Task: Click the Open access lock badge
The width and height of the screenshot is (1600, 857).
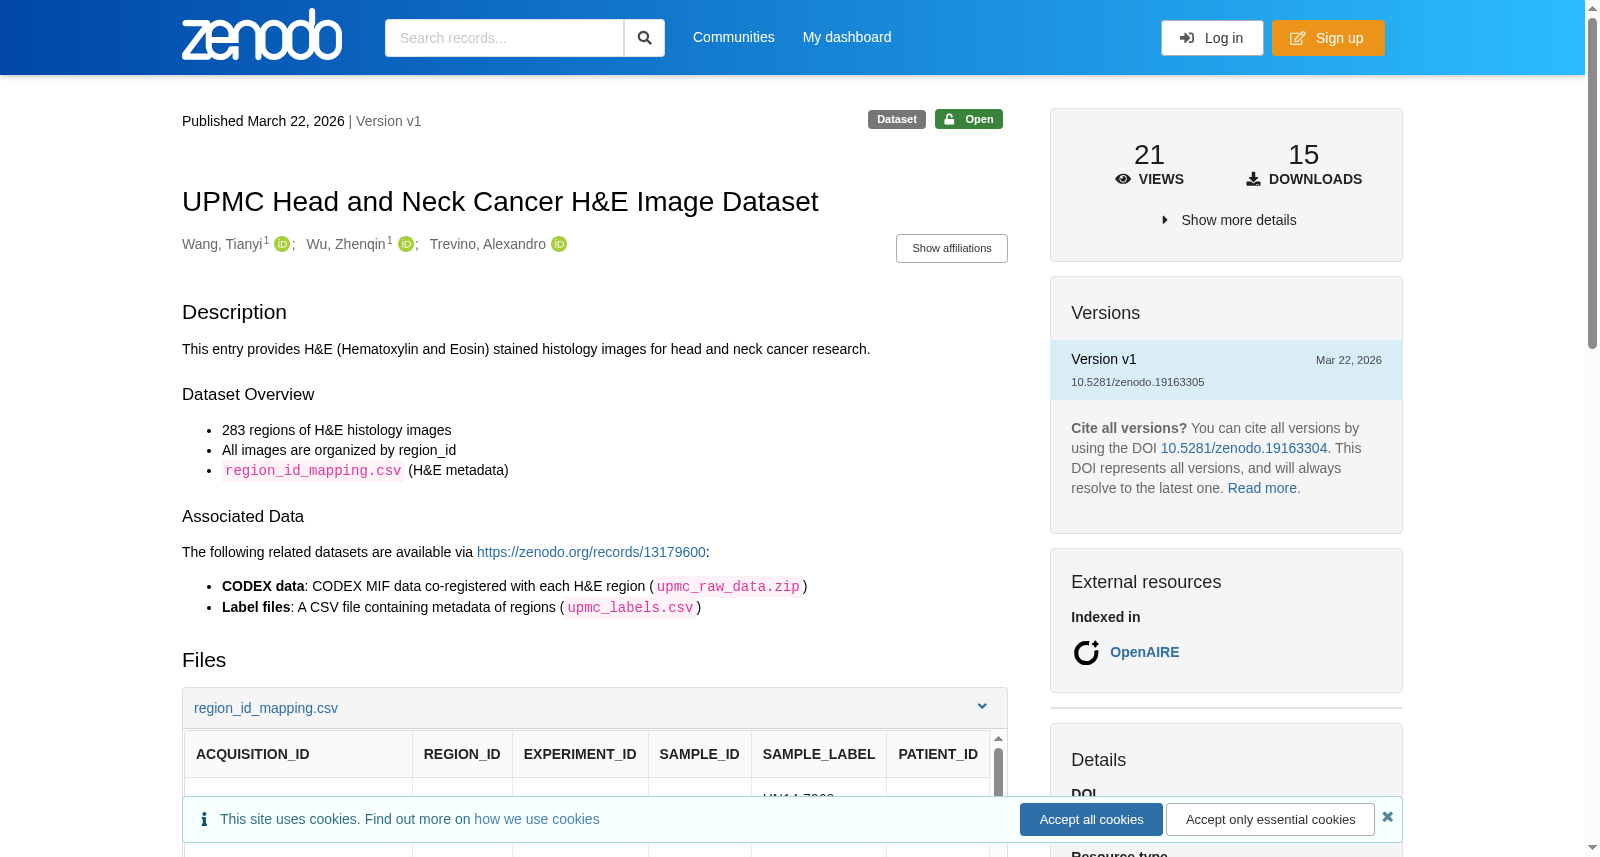Action: pos(969,119)
